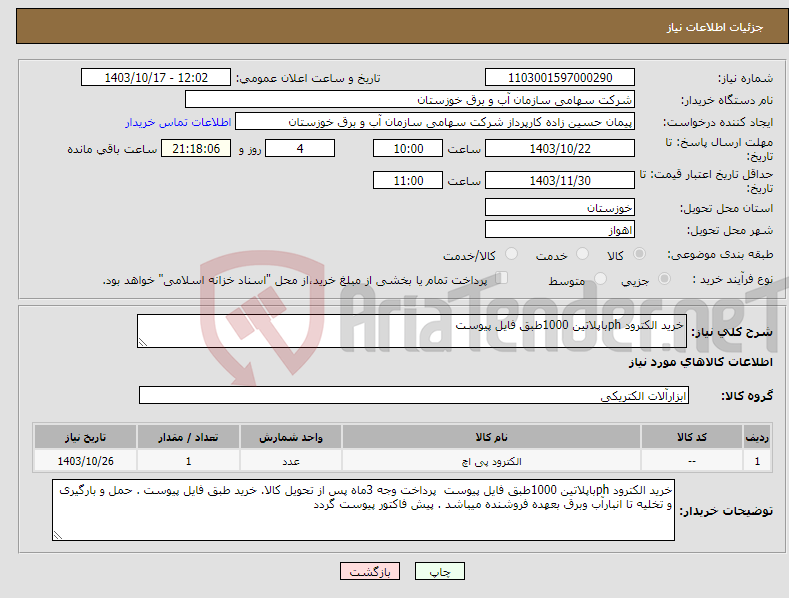789x598 pixels.
Task: Click the response deadline date 1403/10/22
Action: click(x=560, y=148)
